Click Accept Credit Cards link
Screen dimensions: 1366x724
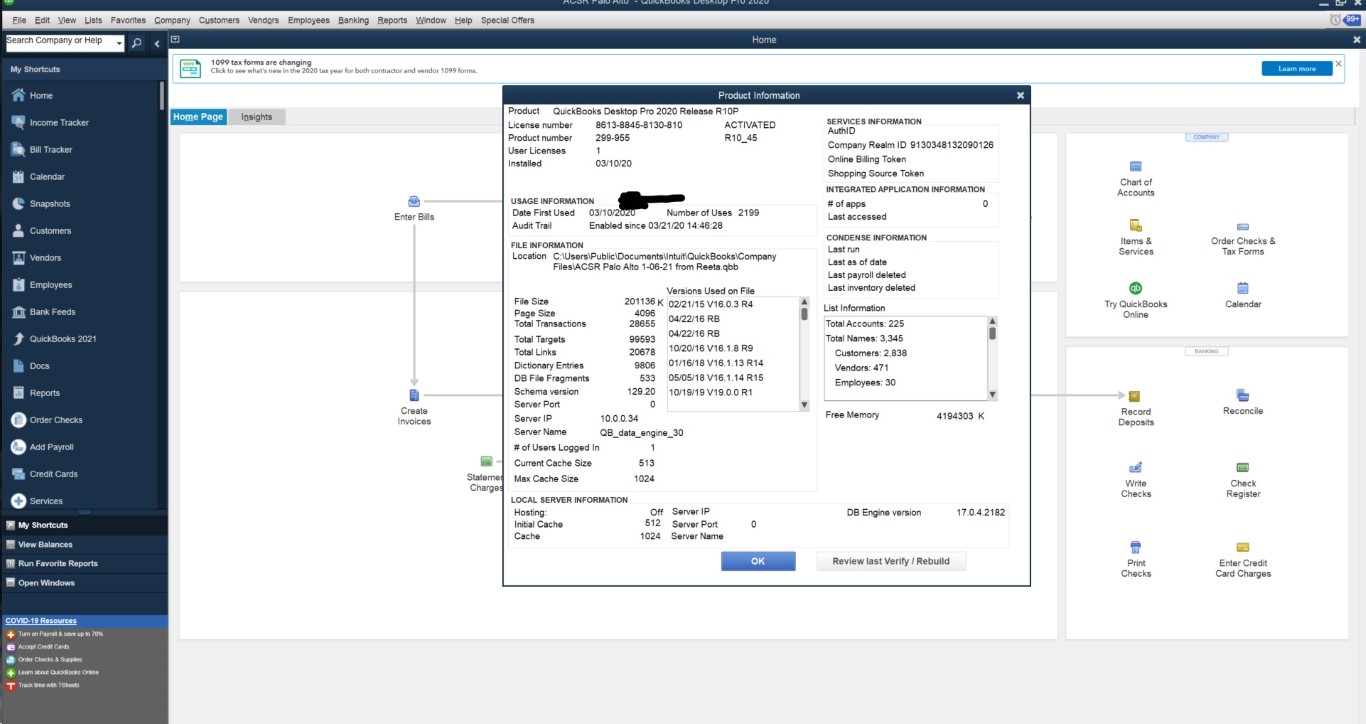(x=43, y=647)
